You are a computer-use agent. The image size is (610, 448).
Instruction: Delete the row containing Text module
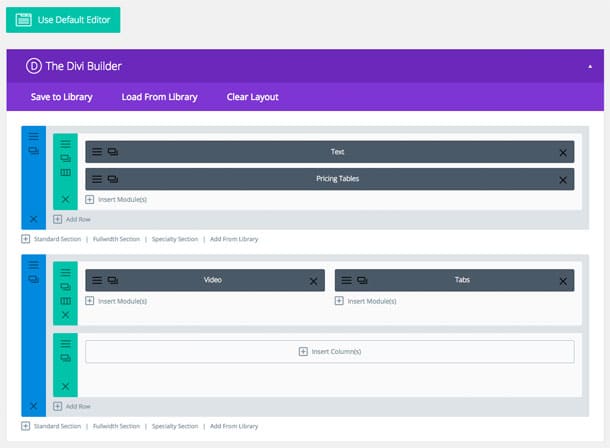(x=65, y=199)
